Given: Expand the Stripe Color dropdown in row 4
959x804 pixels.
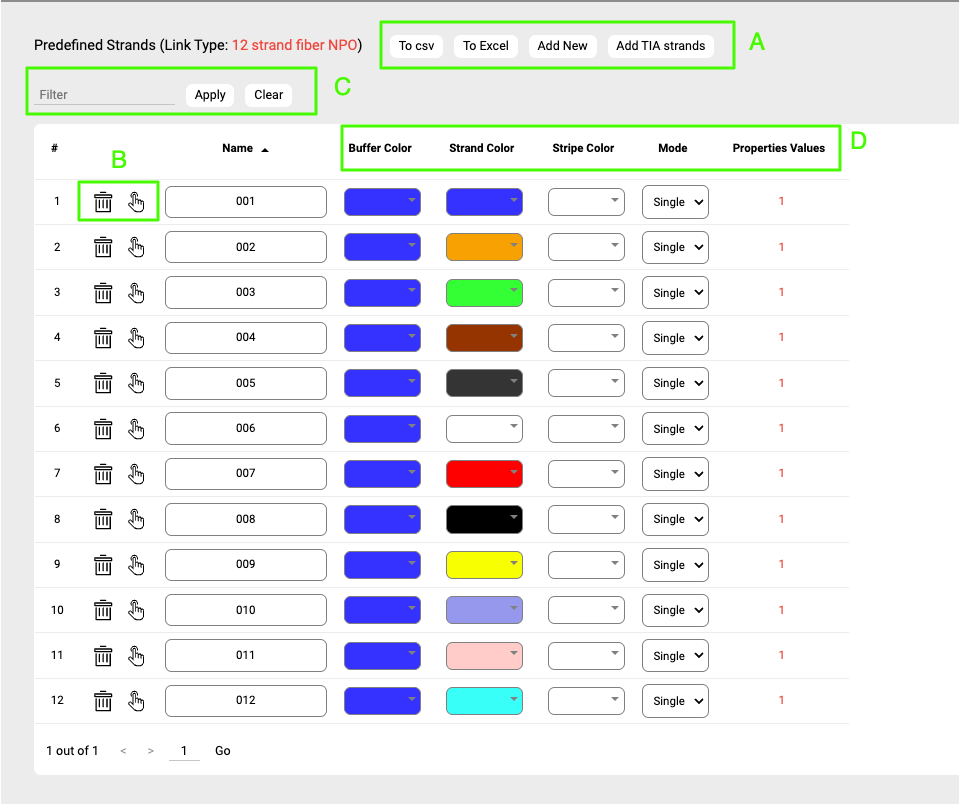Looking at the screenshot, I should click(x=586, y=338).
